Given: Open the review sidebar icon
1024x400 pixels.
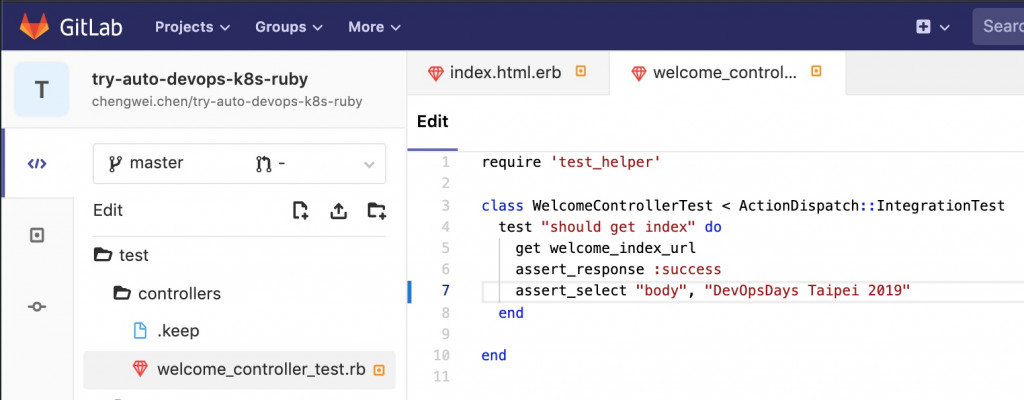Looking at the screenshot, I should tap(37, 235).
